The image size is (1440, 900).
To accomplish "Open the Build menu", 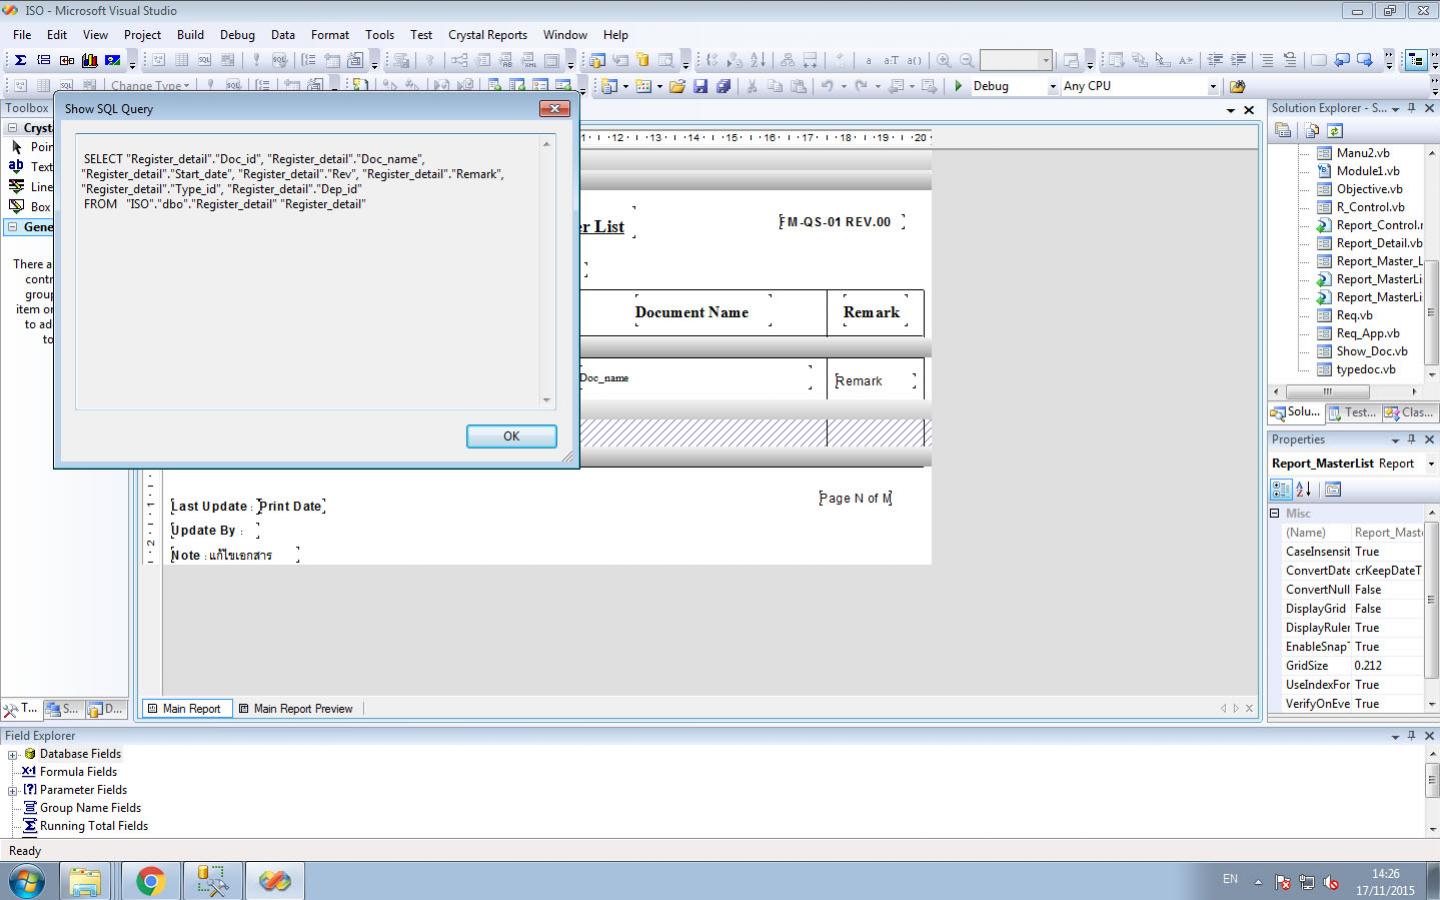I will 190,34.
